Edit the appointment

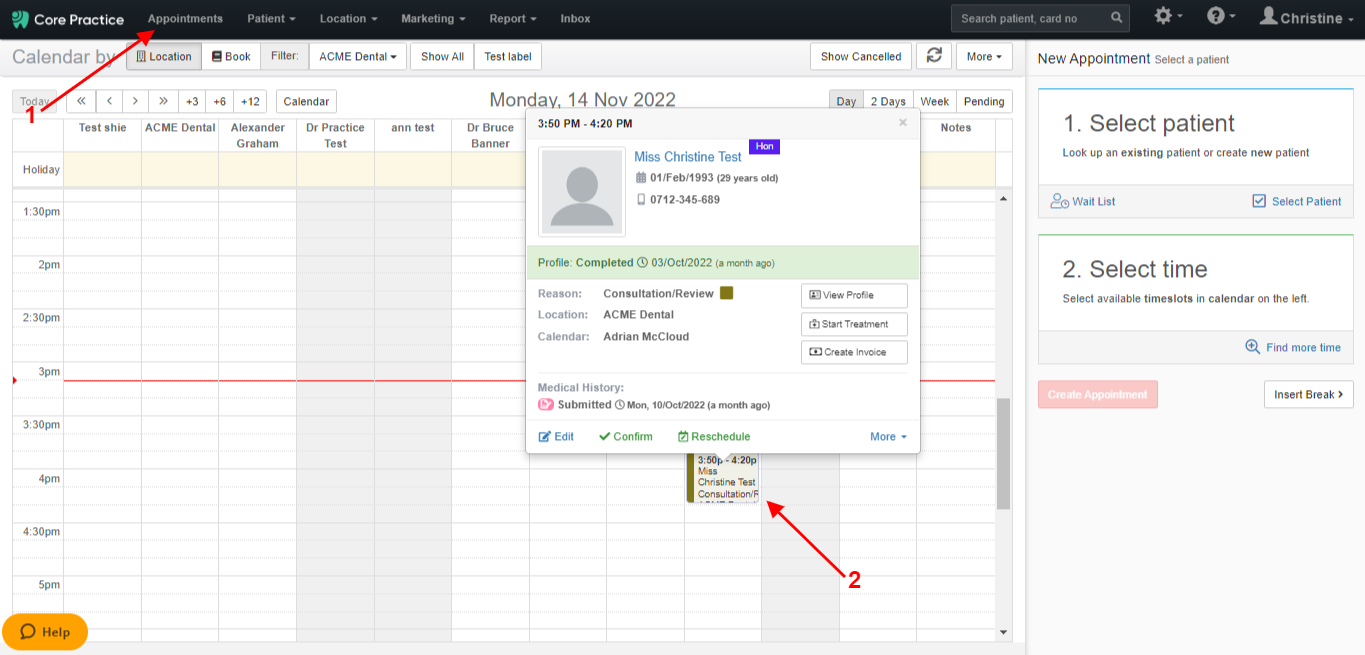coord(556,436)
